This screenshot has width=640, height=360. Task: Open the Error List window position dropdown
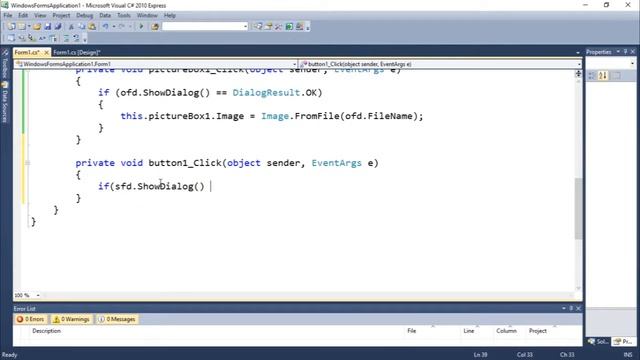pos(564,308)
